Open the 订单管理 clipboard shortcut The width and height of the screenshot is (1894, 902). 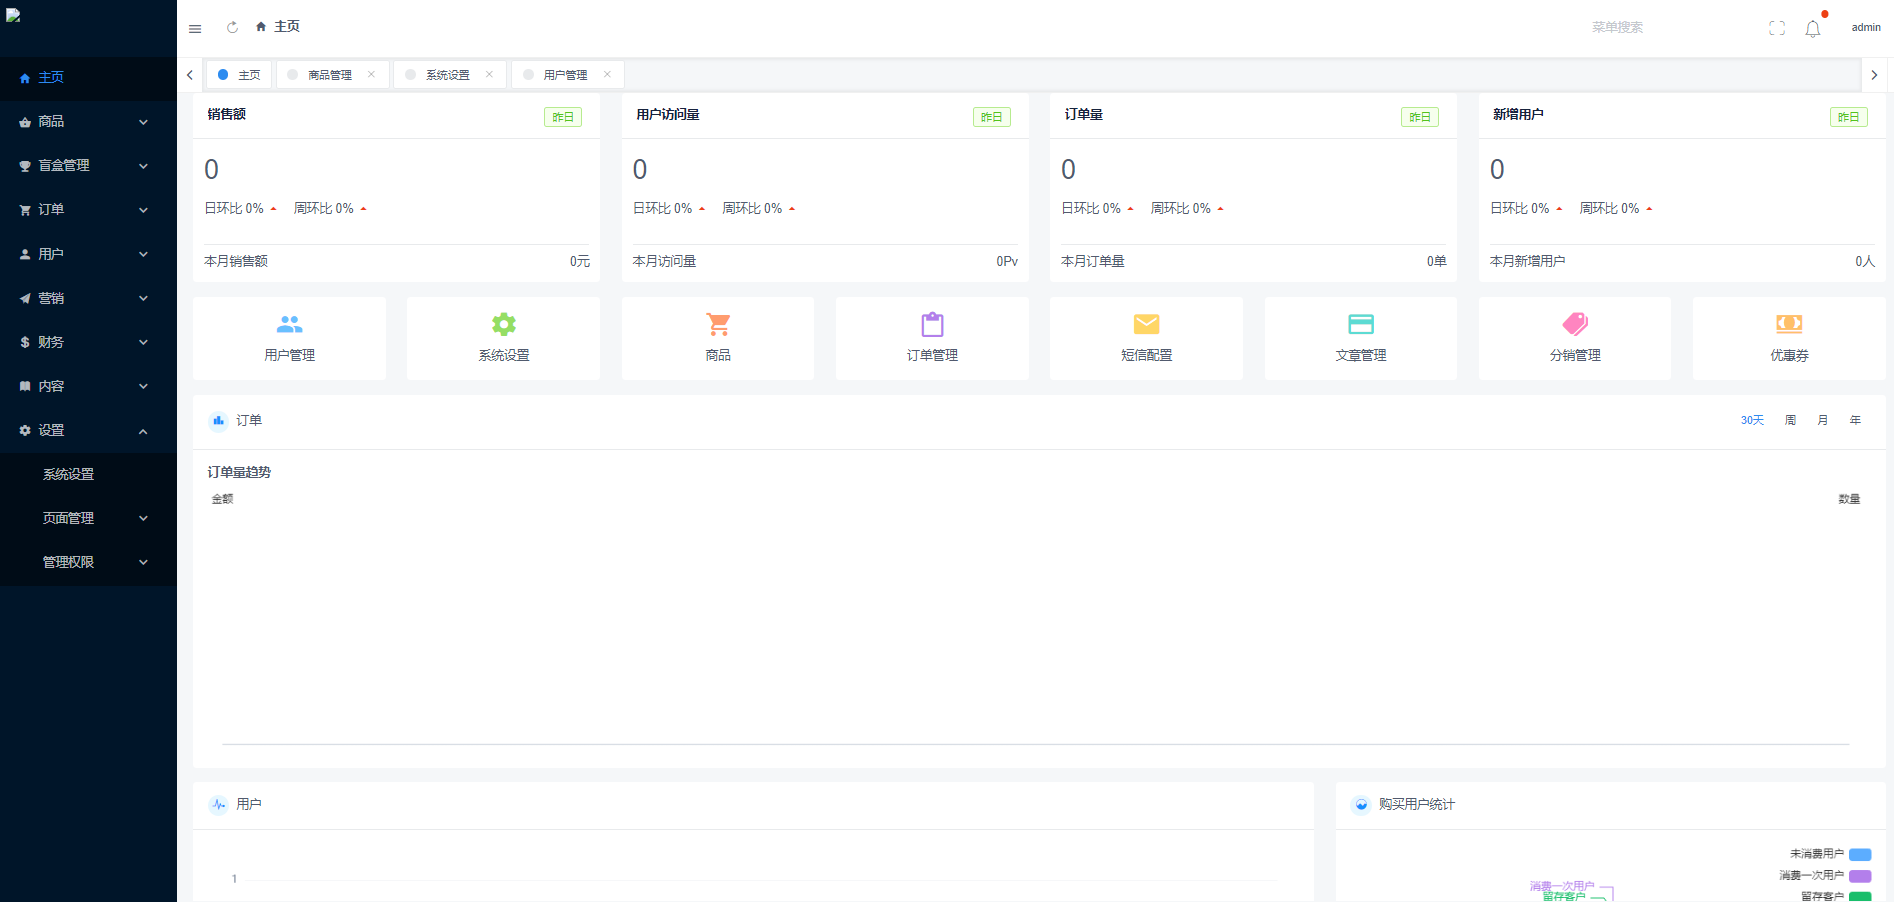(932, 325)
